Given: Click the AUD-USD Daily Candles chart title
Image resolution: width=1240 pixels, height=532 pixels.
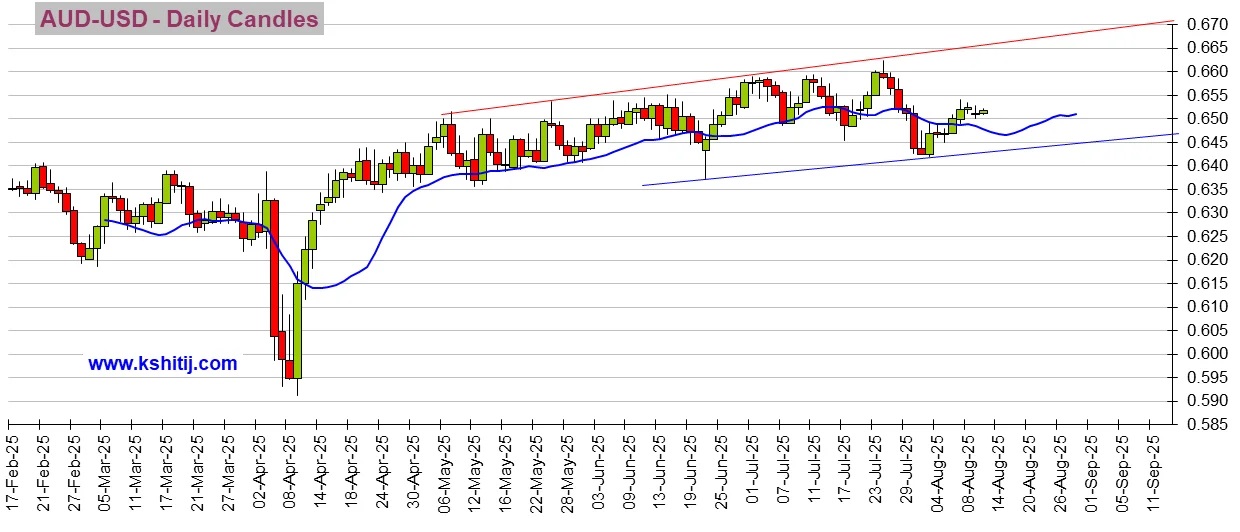Looking at the screenshot, I should pos(179,19).
